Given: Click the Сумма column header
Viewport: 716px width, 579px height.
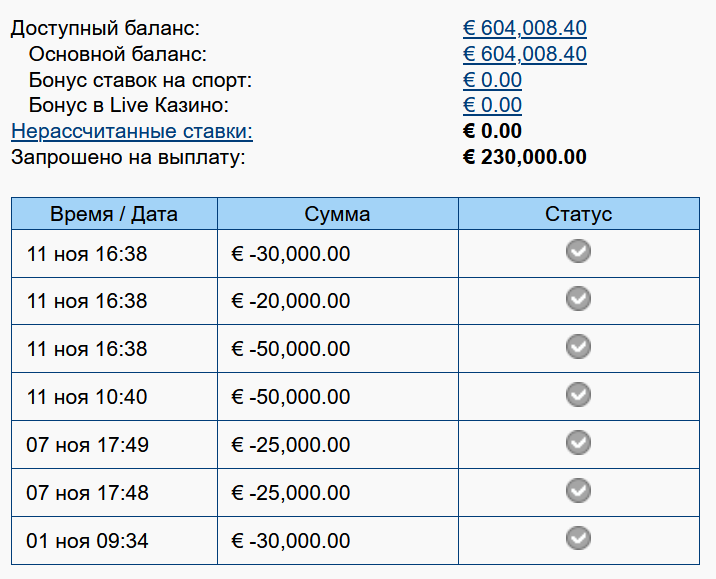Looking at the screenshot, I should pos(337,214).
